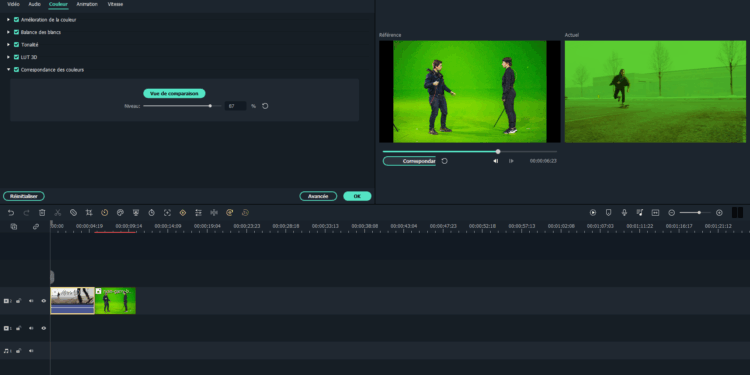Screen dimensions: 750x375
Task: Expand the Tonalité section
Action: pos(8,44)
